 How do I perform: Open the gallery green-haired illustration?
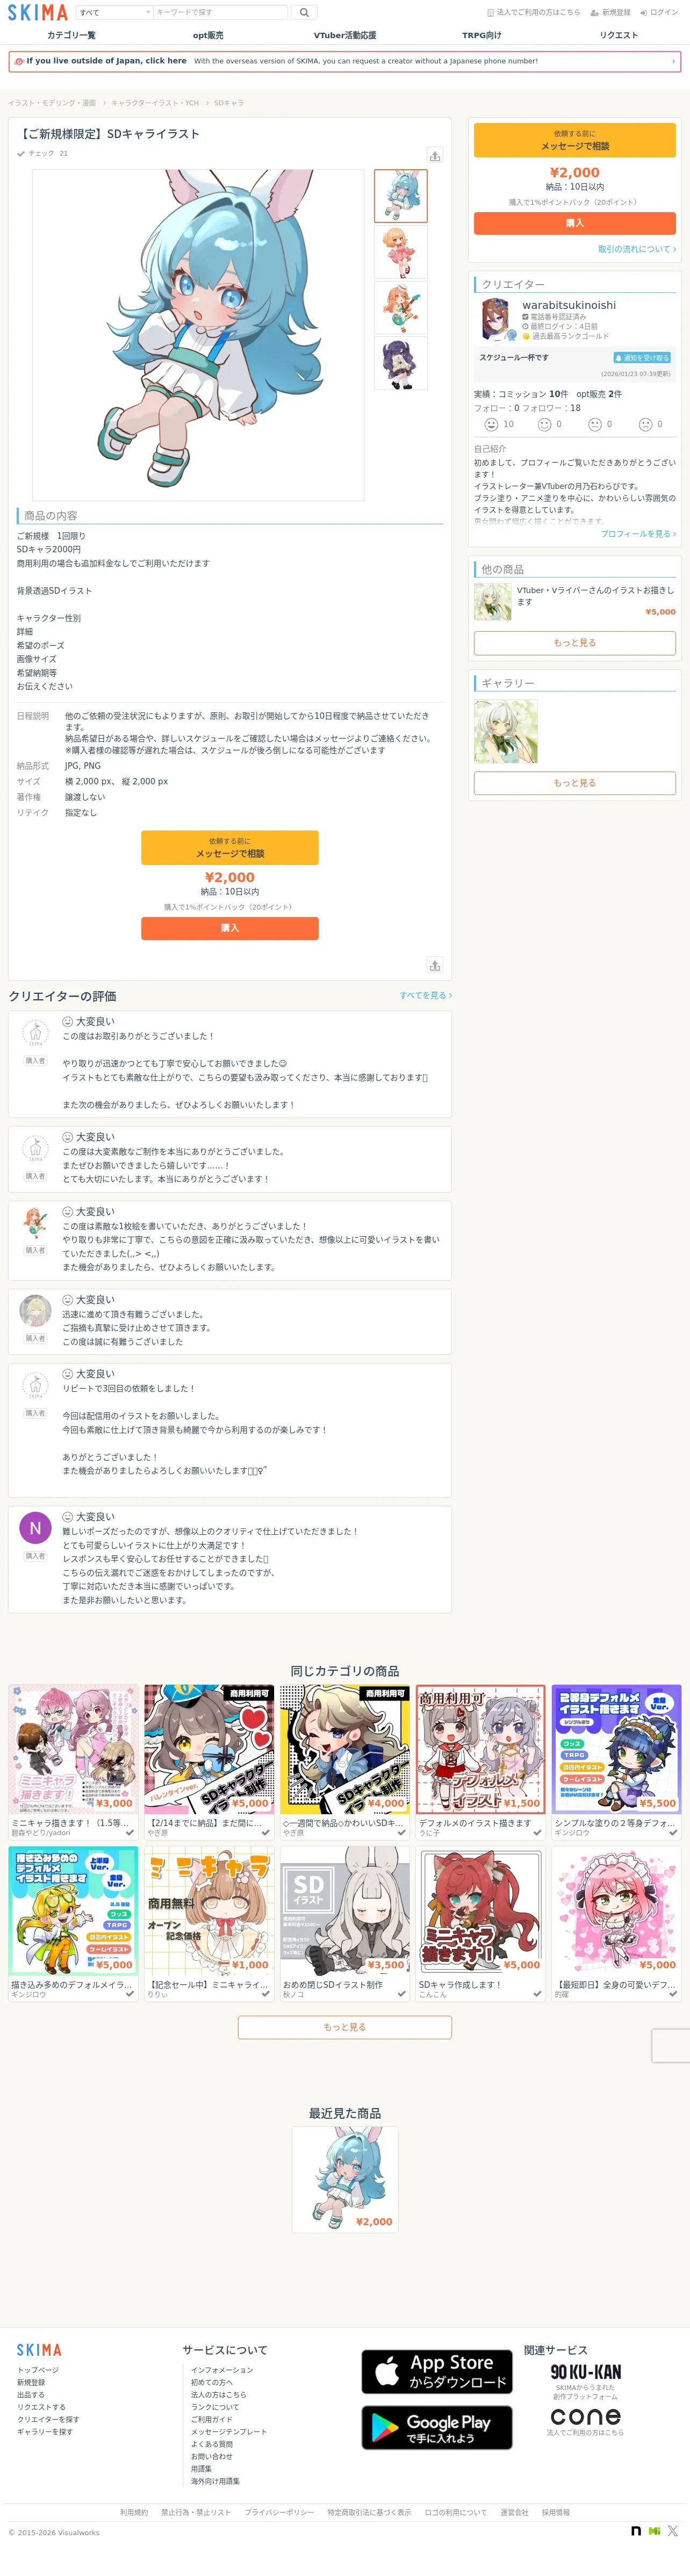point(506,731)
